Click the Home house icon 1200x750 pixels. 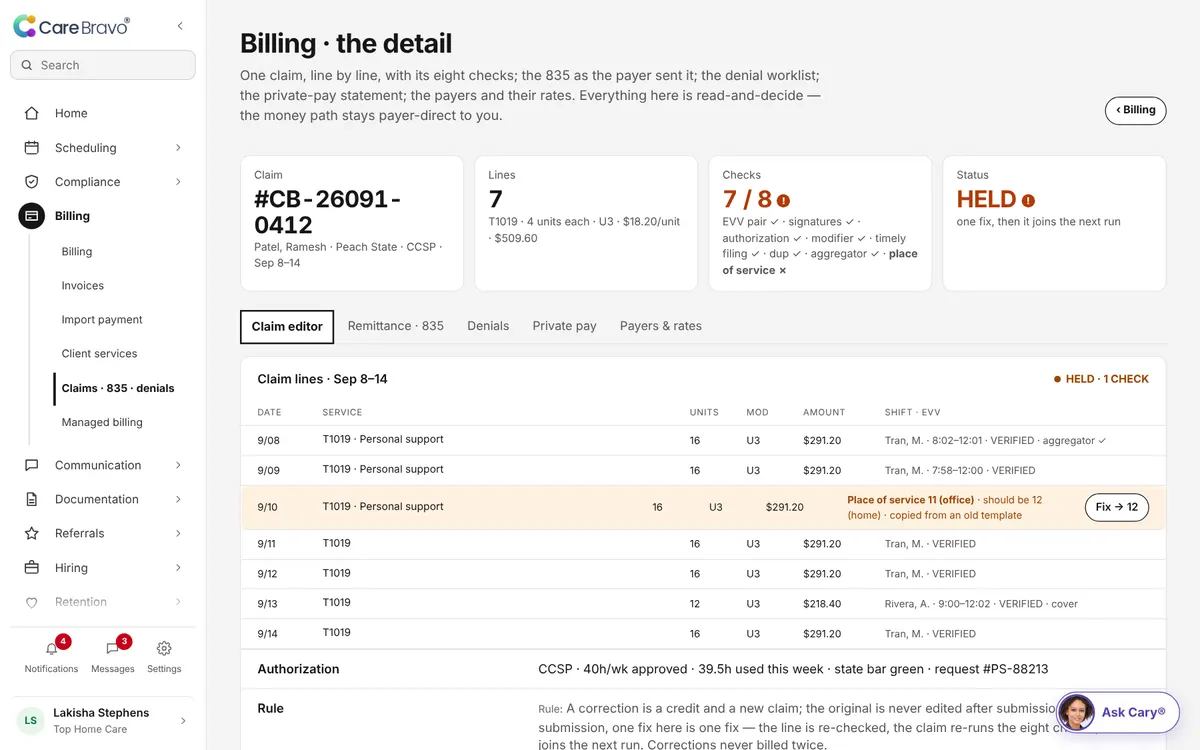coord(32,113)
